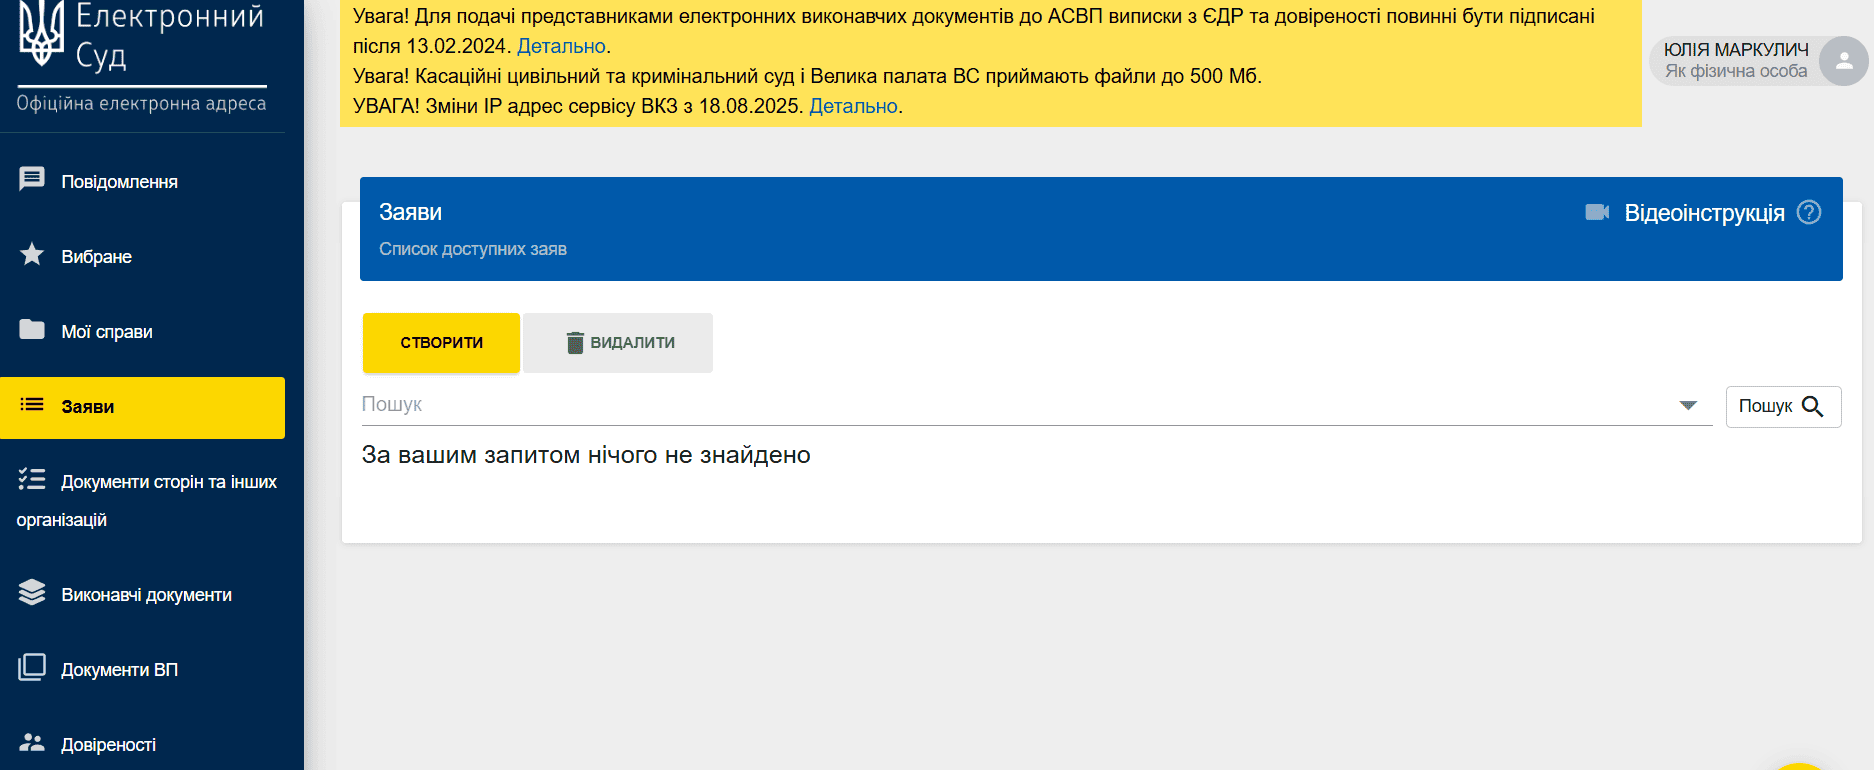
Task: Click the checklist icon for Документи сторін
Action: coord(32,480)
